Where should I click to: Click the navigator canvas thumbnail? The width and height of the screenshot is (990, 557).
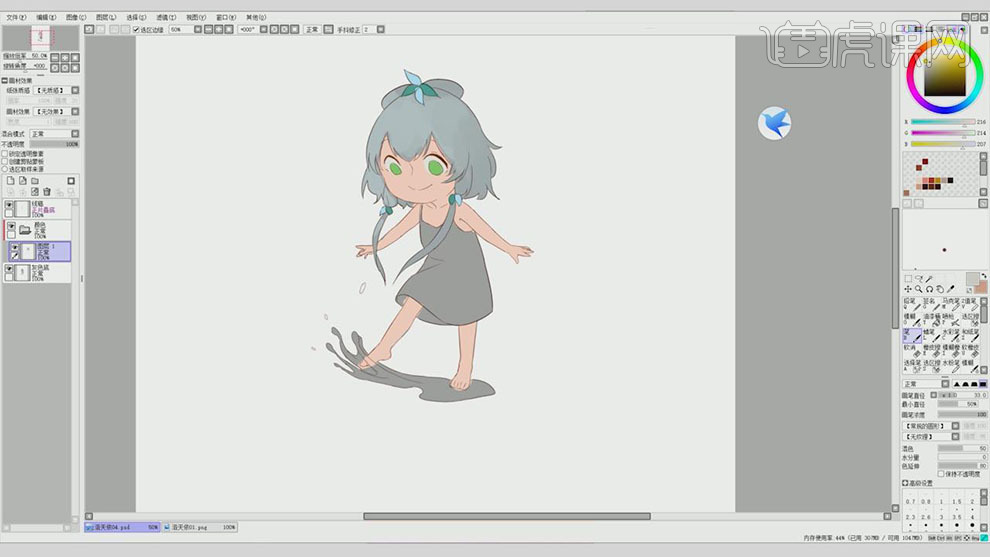41,38
